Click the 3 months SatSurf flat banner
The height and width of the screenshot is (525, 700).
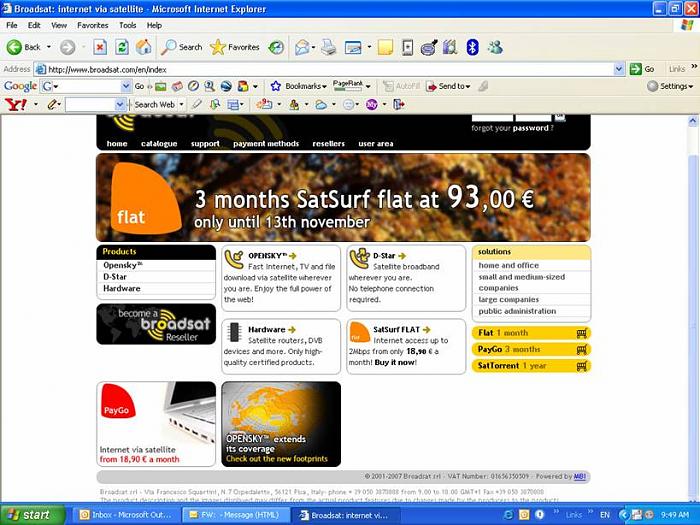343,197
